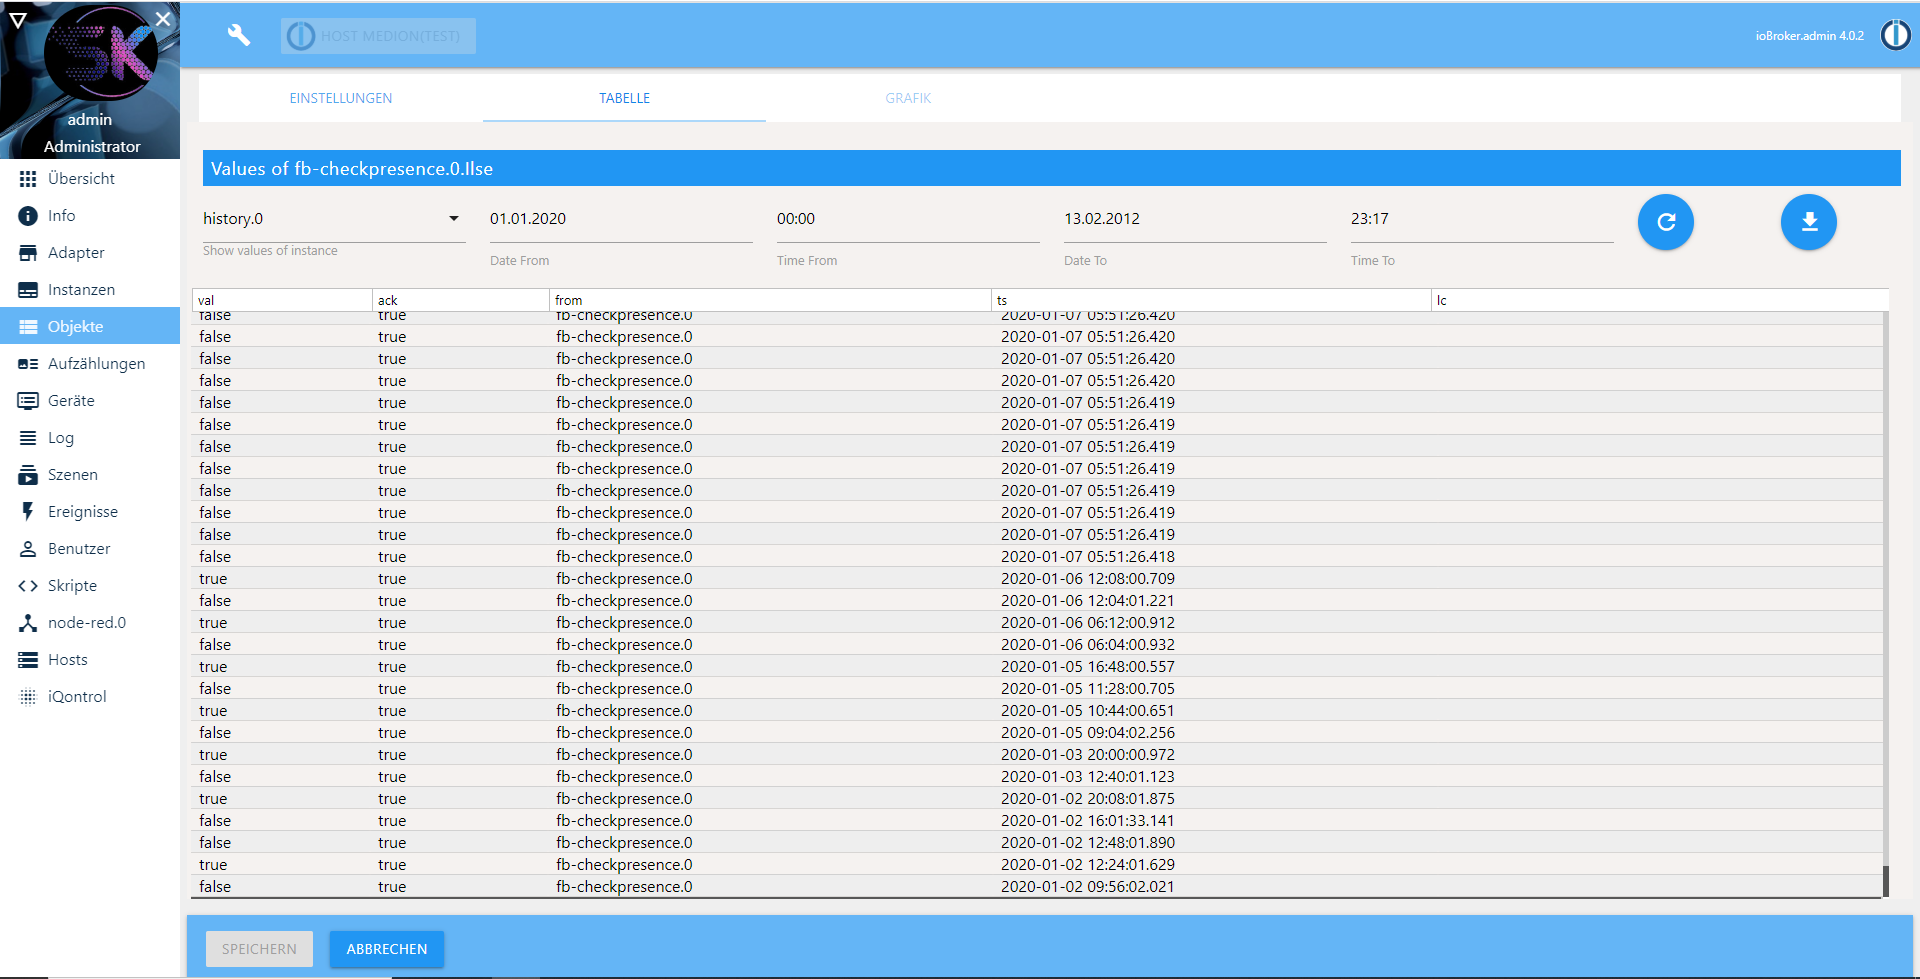Open the Ereignisse lightning icon
Viewport: 1920px width, 979px height.
tap(28, 512)
